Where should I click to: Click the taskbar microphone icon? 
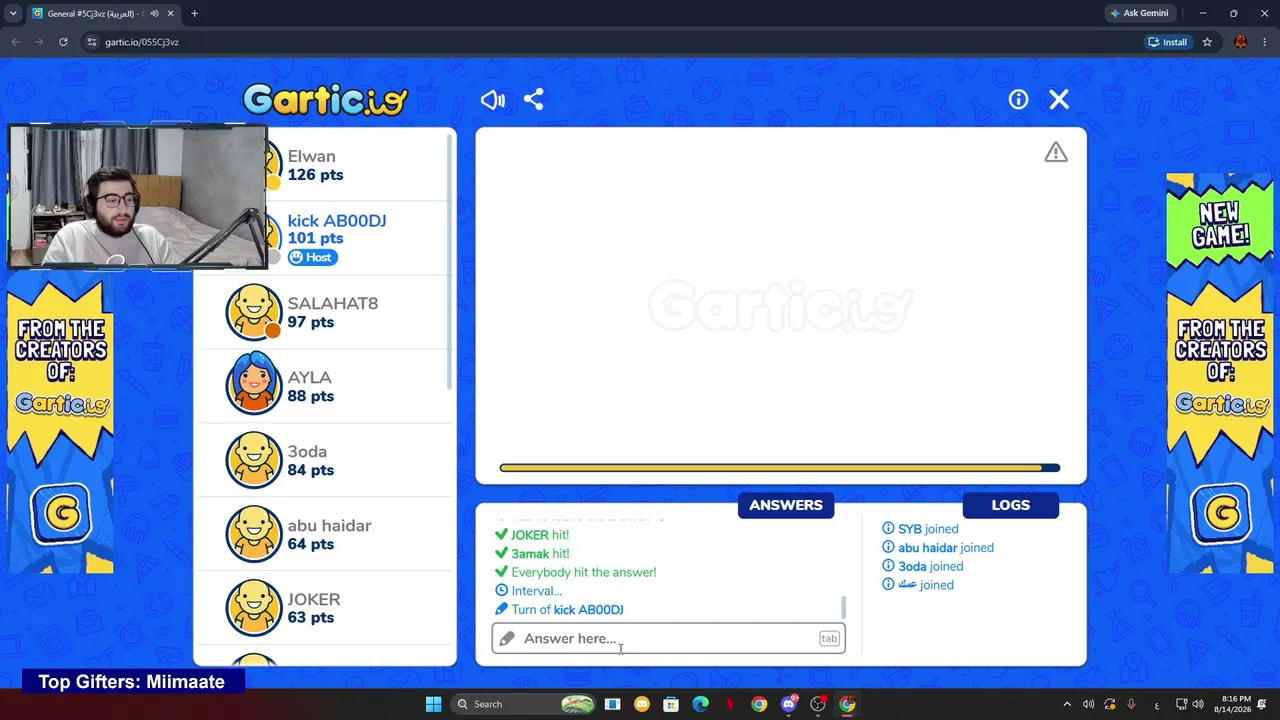[1131, 704]
